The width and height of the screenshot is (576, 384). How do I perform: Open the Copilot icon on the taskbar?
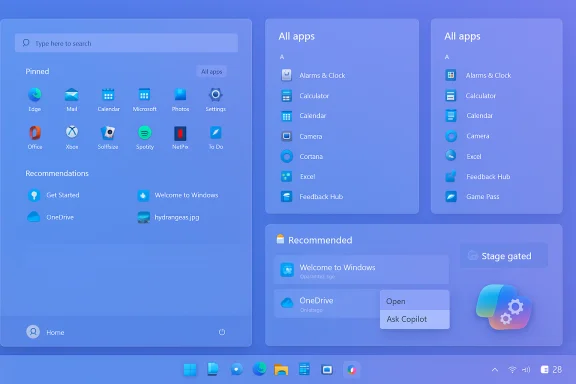click(x=352, y=370)
